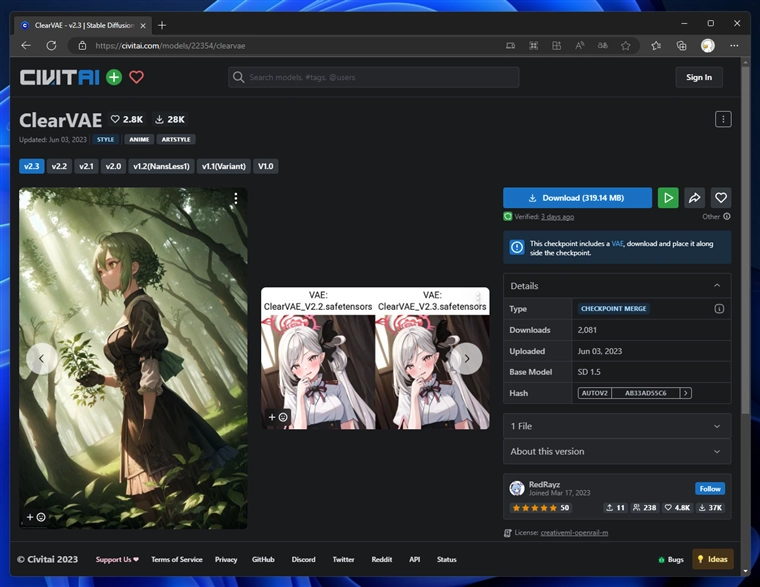760x587 pixels.
Task: Click the Civitai logo
Action: (x=59, y=77)
